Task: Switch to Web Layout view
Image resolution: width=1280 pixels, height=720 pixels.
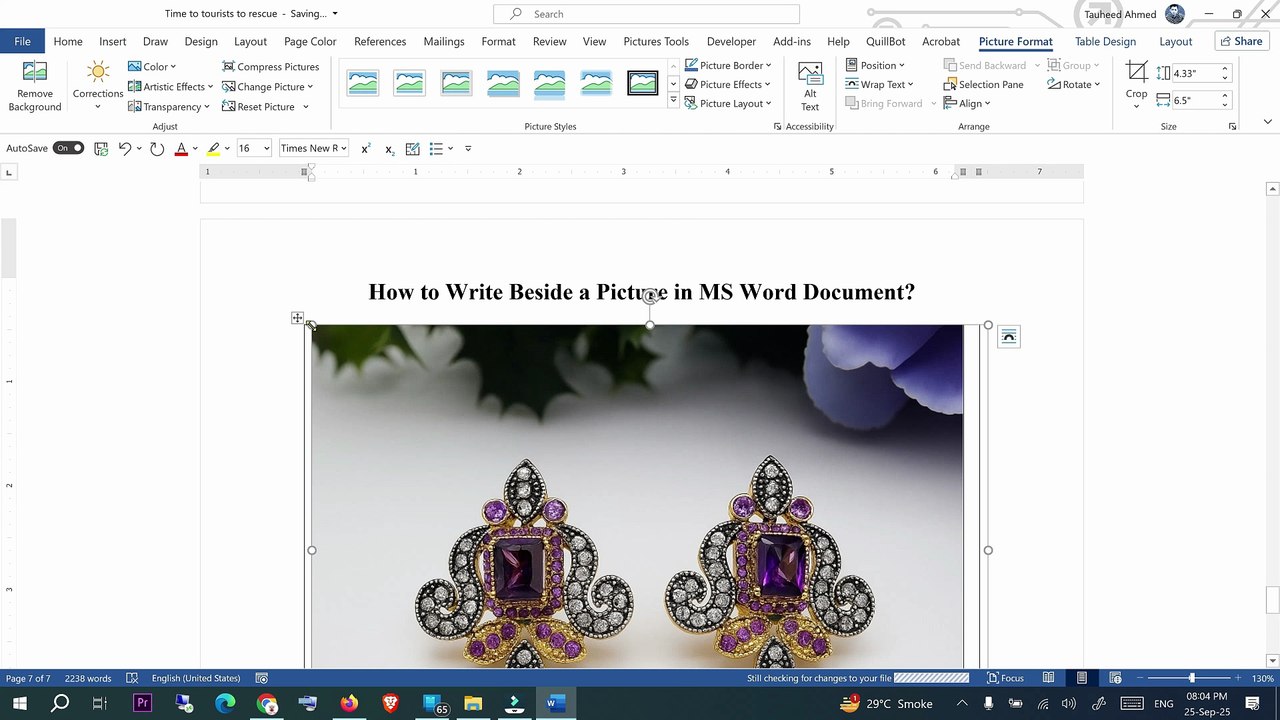Action: pos(1115,678)
